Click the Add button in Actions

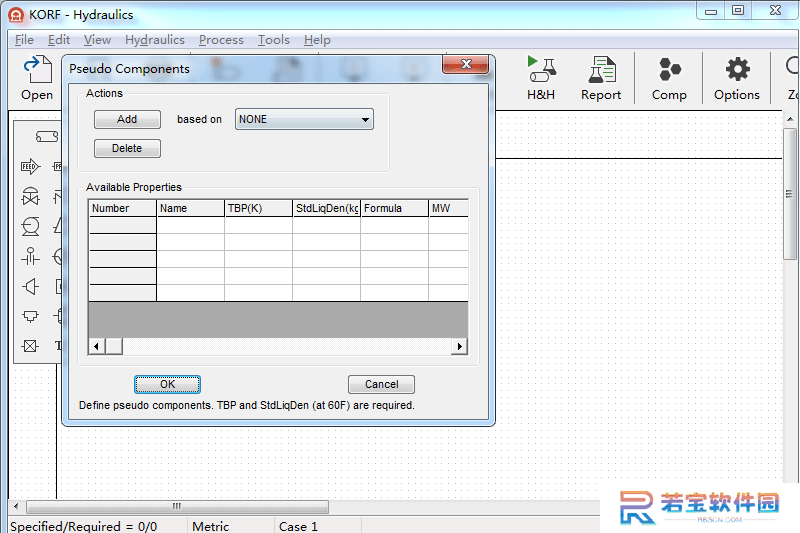127,119
